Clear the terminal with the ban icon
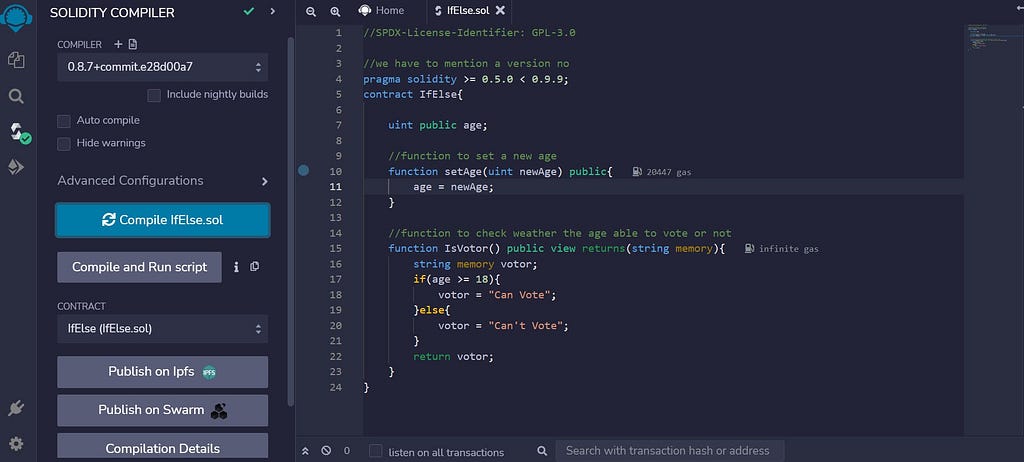Image resolution: width=1024 pixels, height=462 pixels. tap(326, 451)
